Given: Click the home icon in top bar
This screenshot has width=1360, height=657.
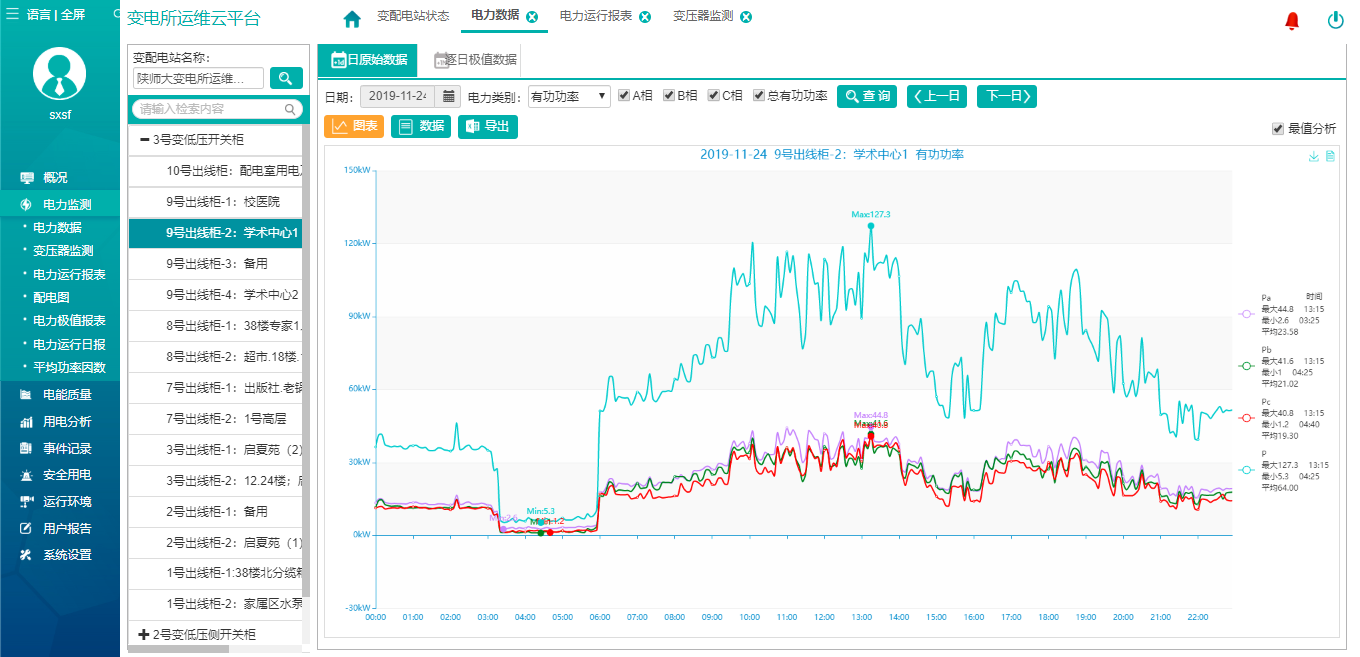Looking at the screenshot, I should tap(352, 19).
